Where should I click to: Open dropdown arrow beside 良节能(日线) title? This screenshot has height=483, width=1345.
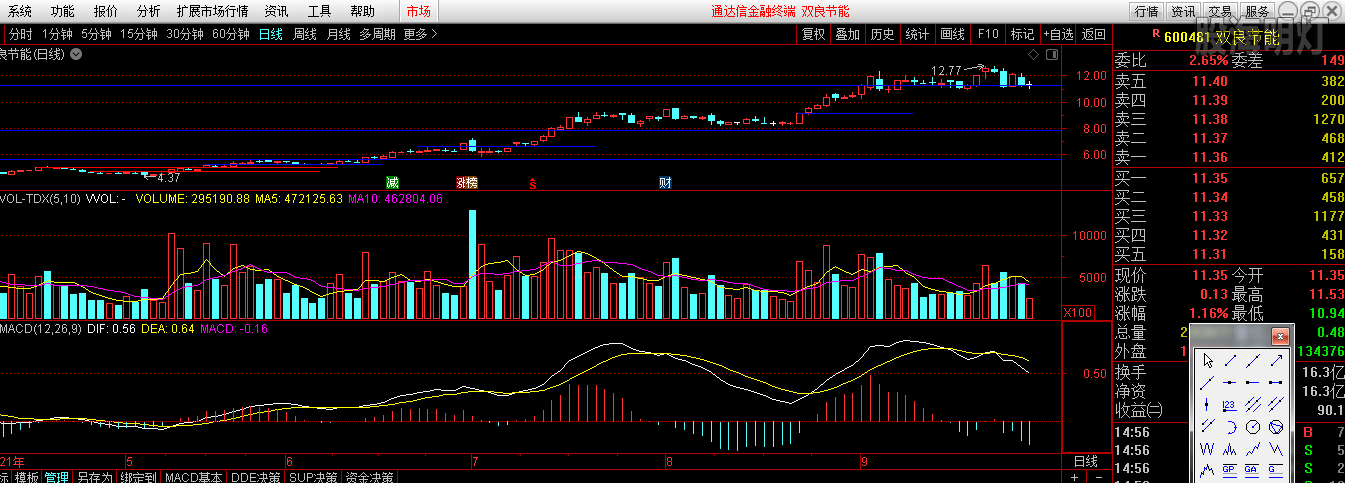76,54
